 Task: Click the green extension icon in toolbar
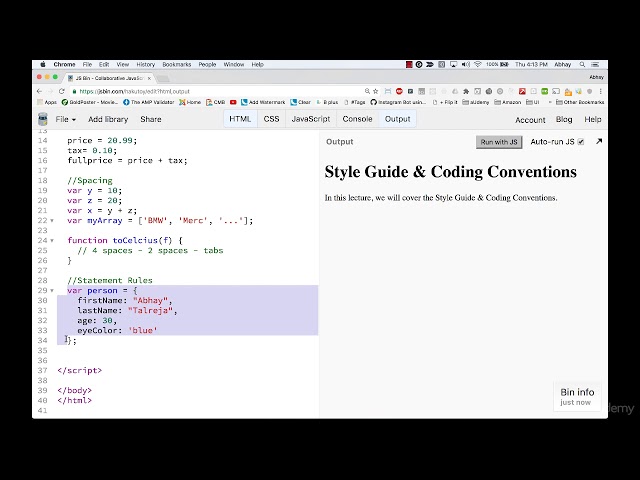coord(544,91)
